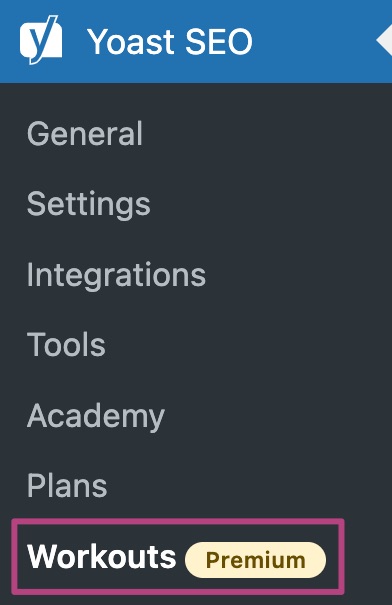Click the Plans text link
Screen dimensions: 392x605
pyautogui.click(x=67, y=485)
